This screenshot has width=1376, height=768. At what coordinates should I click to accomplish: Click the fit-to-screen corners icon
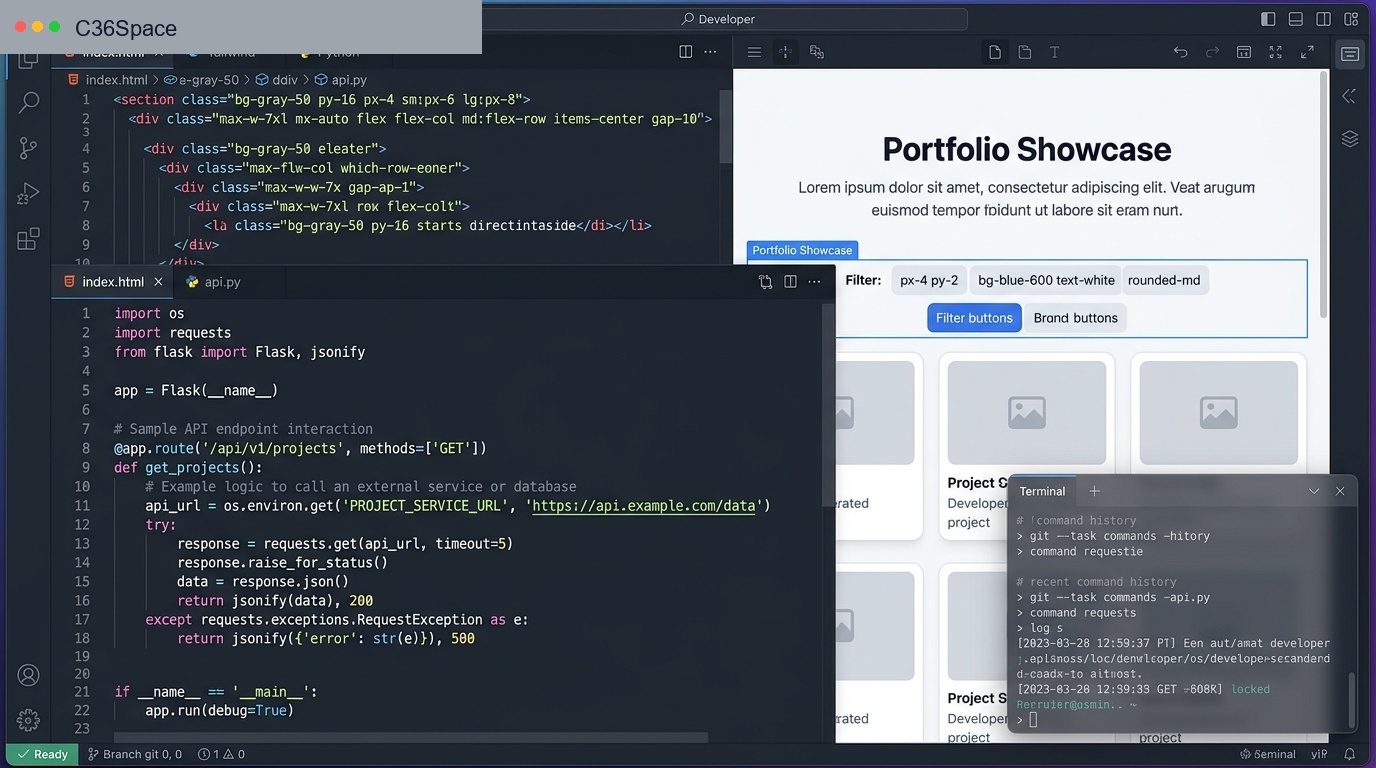(1275, 52)
